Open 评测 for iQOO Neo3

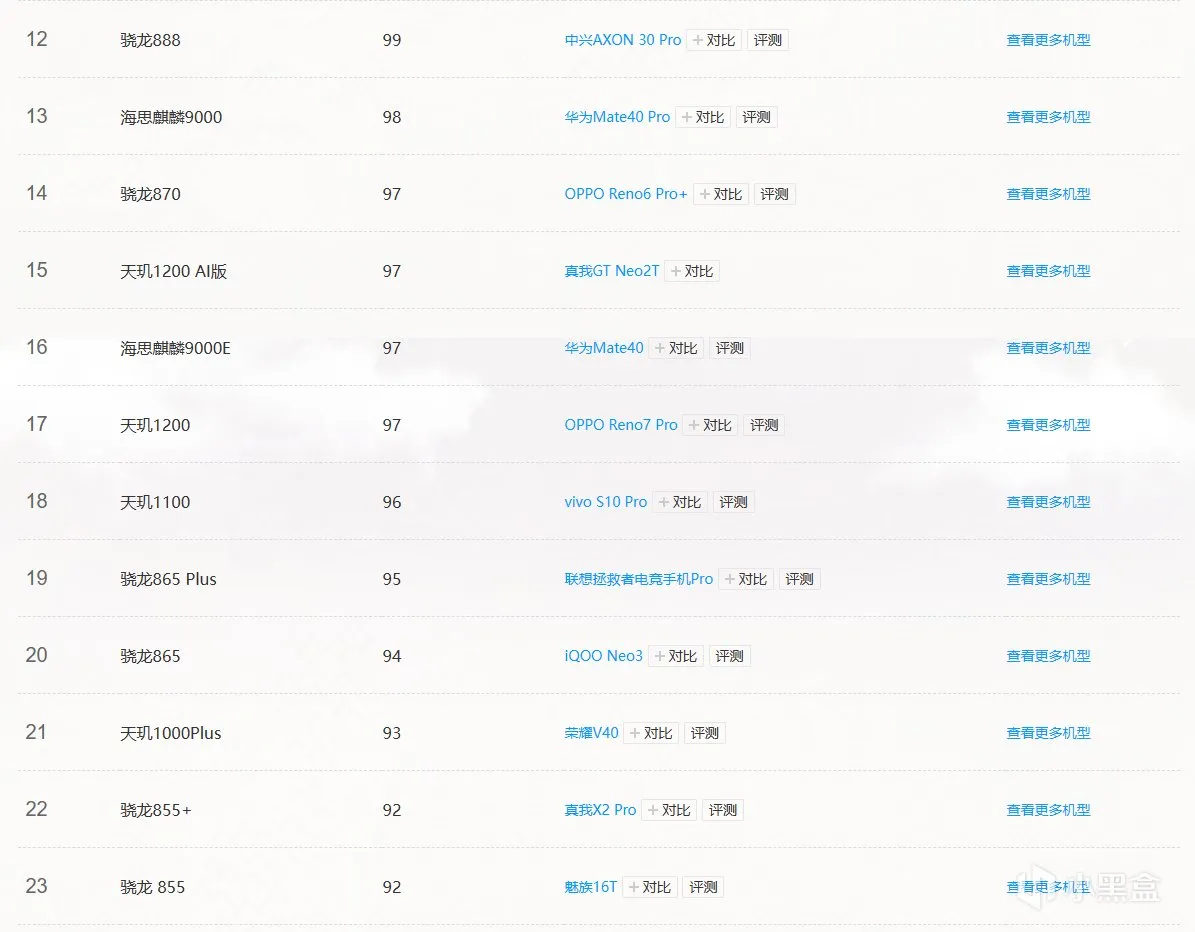729,656
